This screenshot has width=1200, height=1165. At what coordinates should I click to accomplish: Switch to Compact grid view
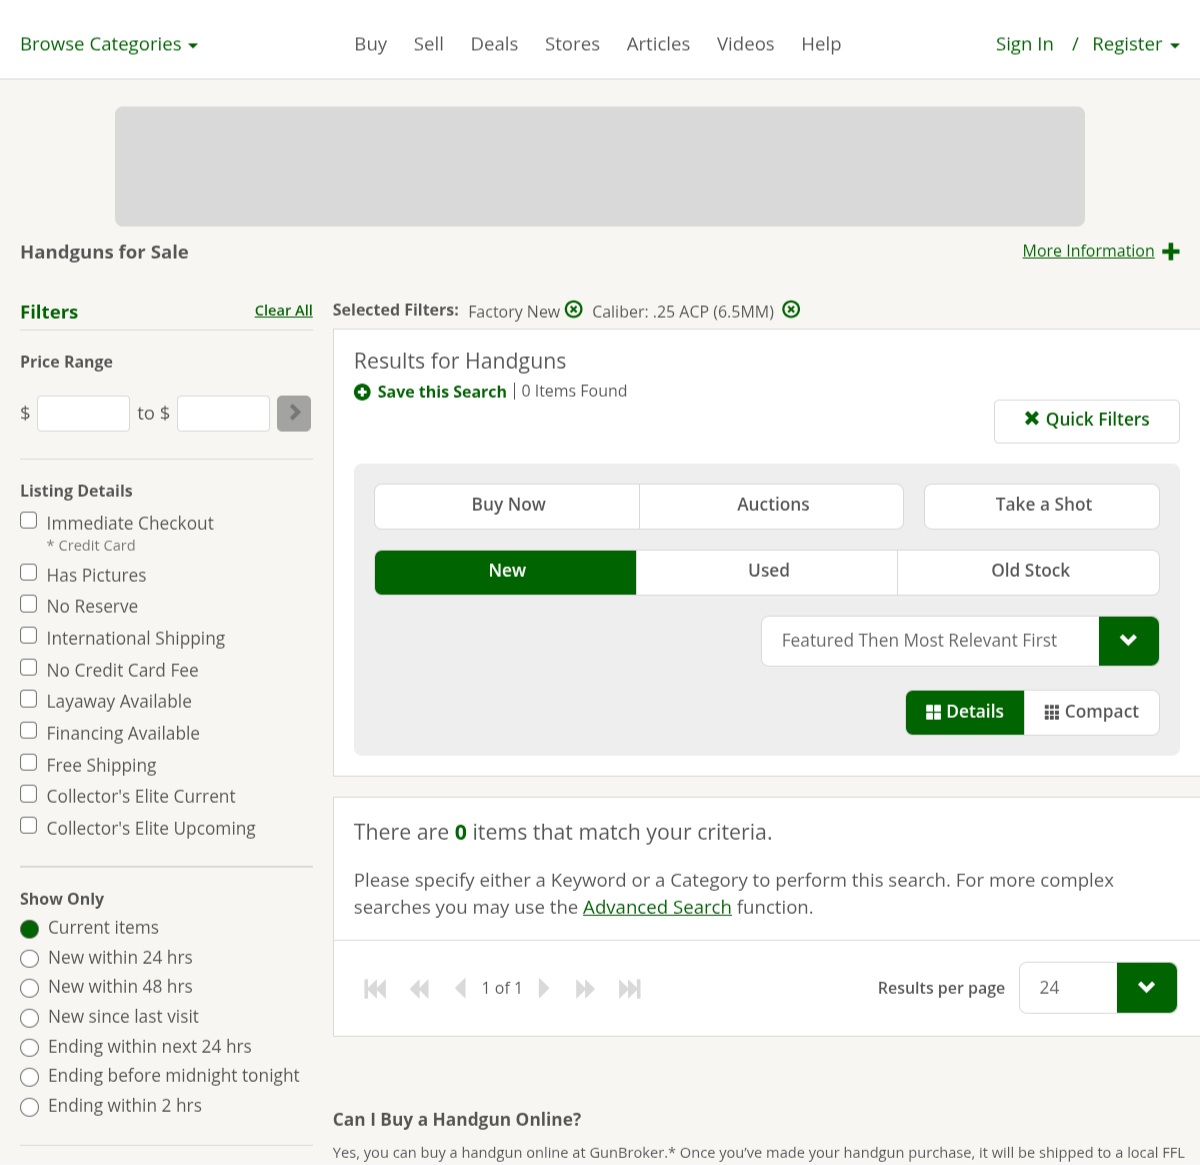pos(1092,712)
